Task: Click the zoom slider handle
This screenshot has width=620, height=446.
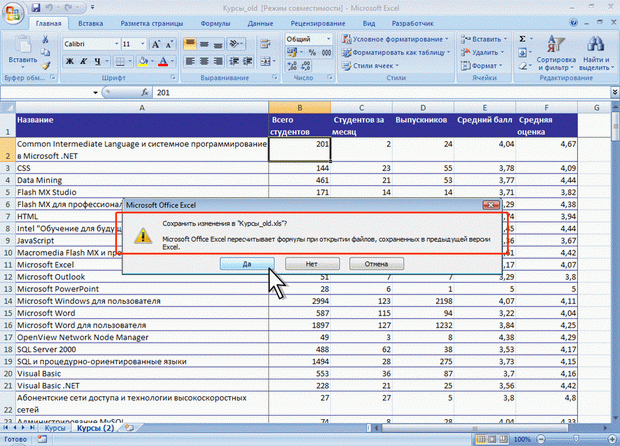Action: coord(576,439)
